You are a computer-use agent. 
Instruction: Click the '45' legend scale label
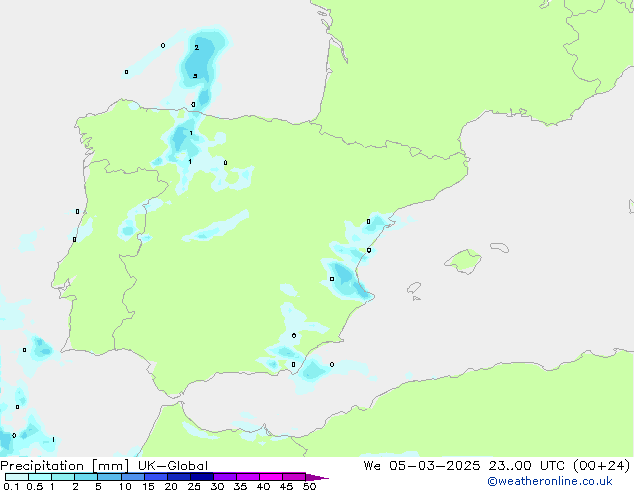(x=286, y=486)
